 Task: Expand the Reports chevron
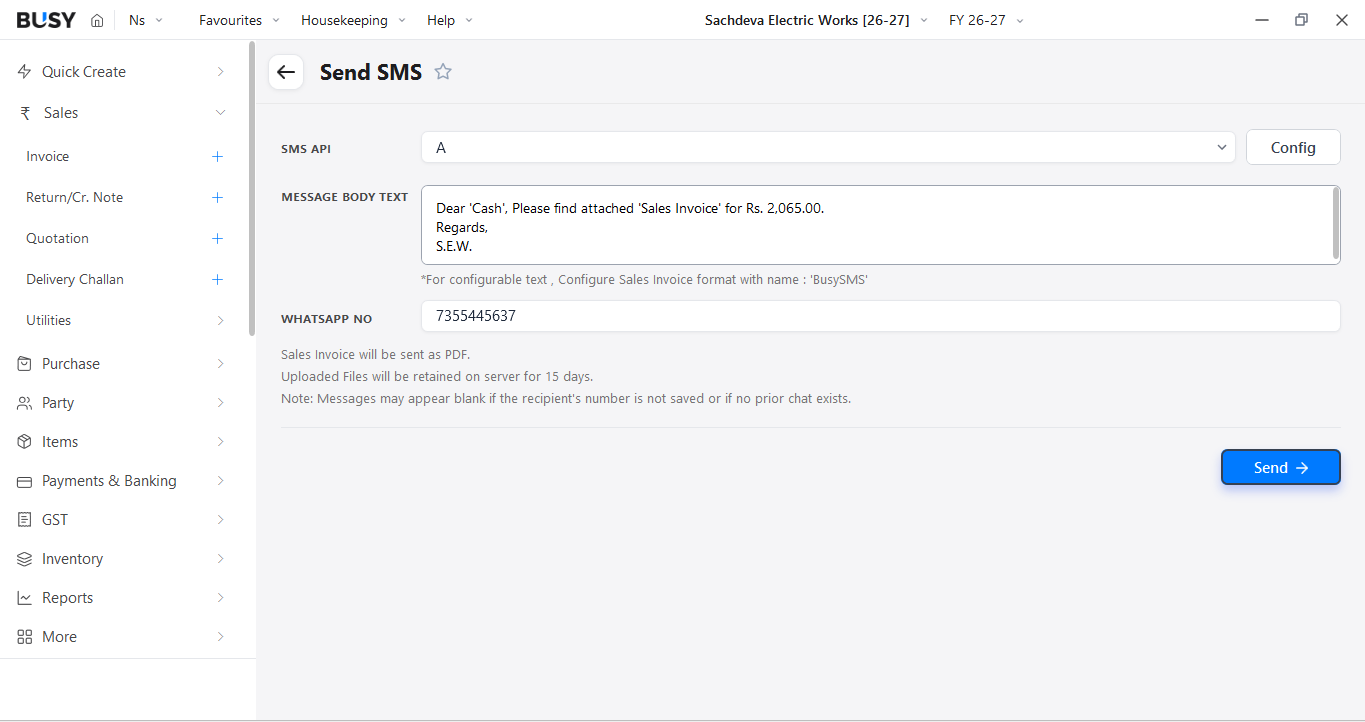pos(220,598)
